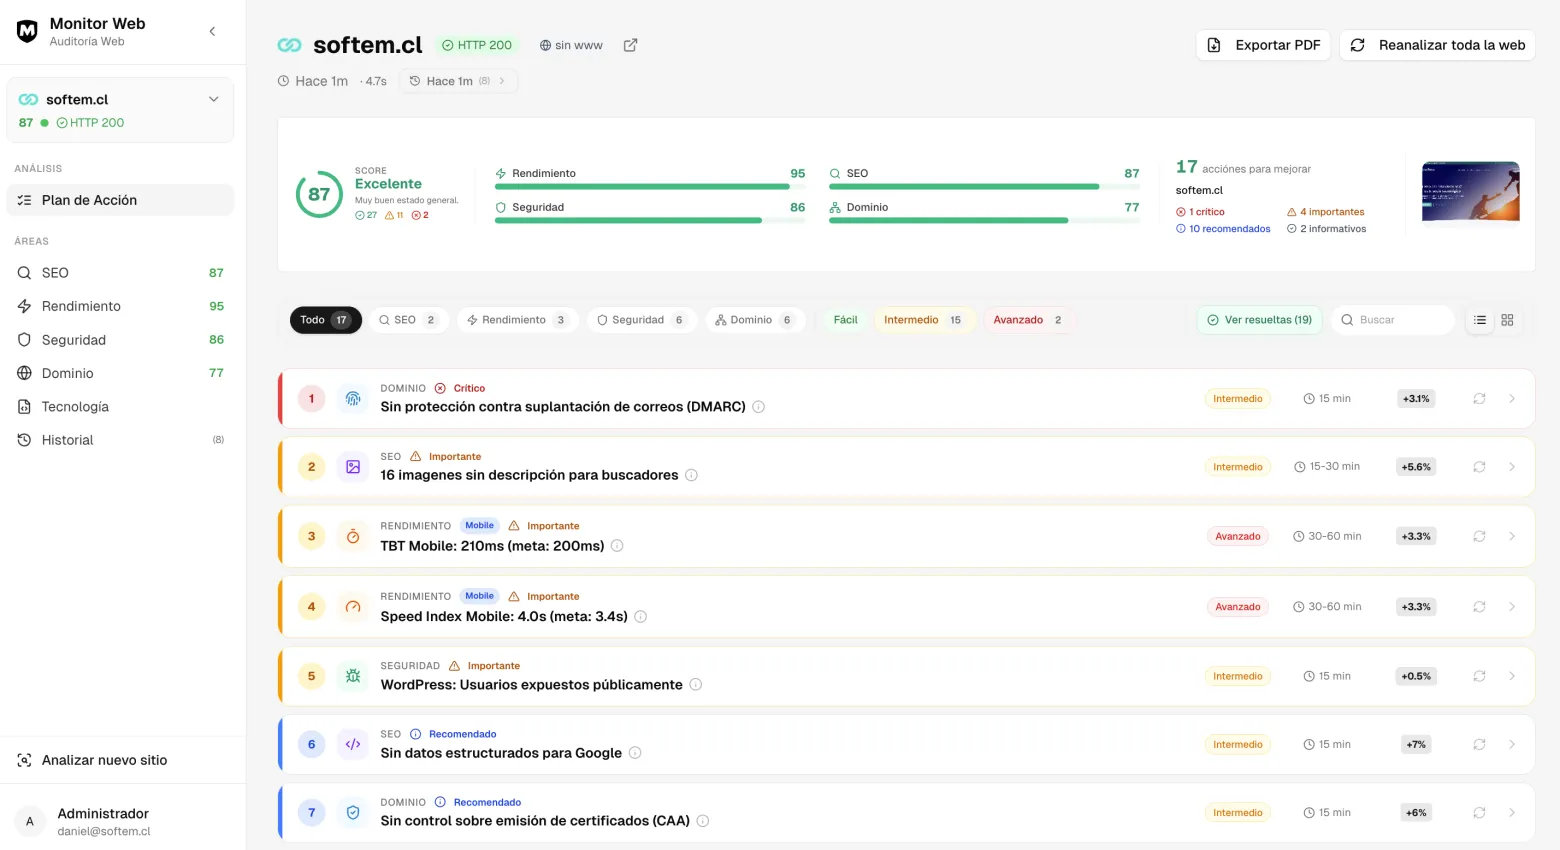Open the Hace 1m history dropdown

[x=458, y=81]
